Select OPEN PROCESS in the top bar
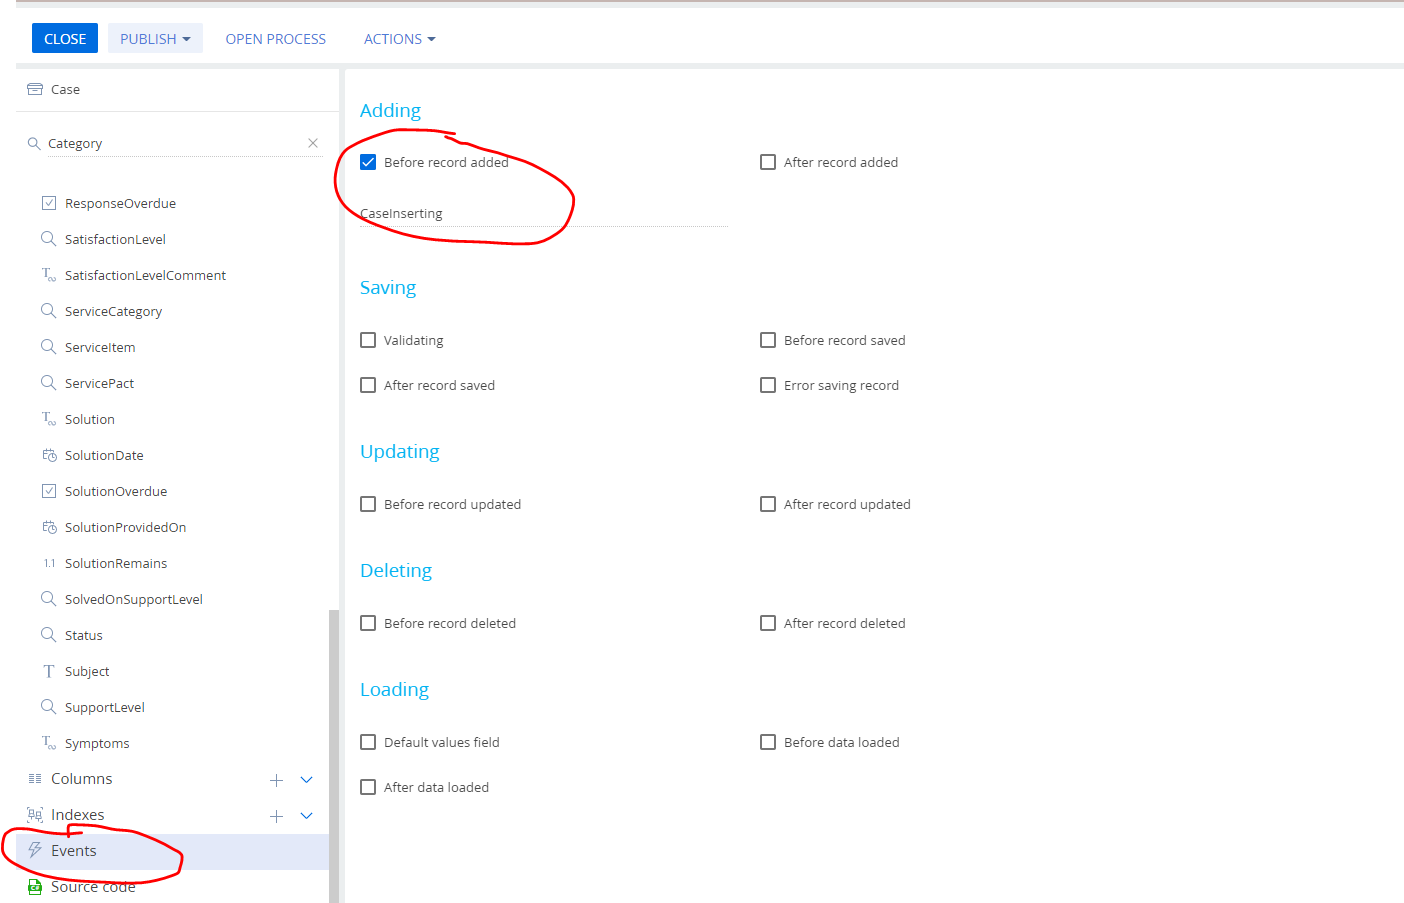The width and height of the screenshot is (1404, 903). [x=275, y=38]
